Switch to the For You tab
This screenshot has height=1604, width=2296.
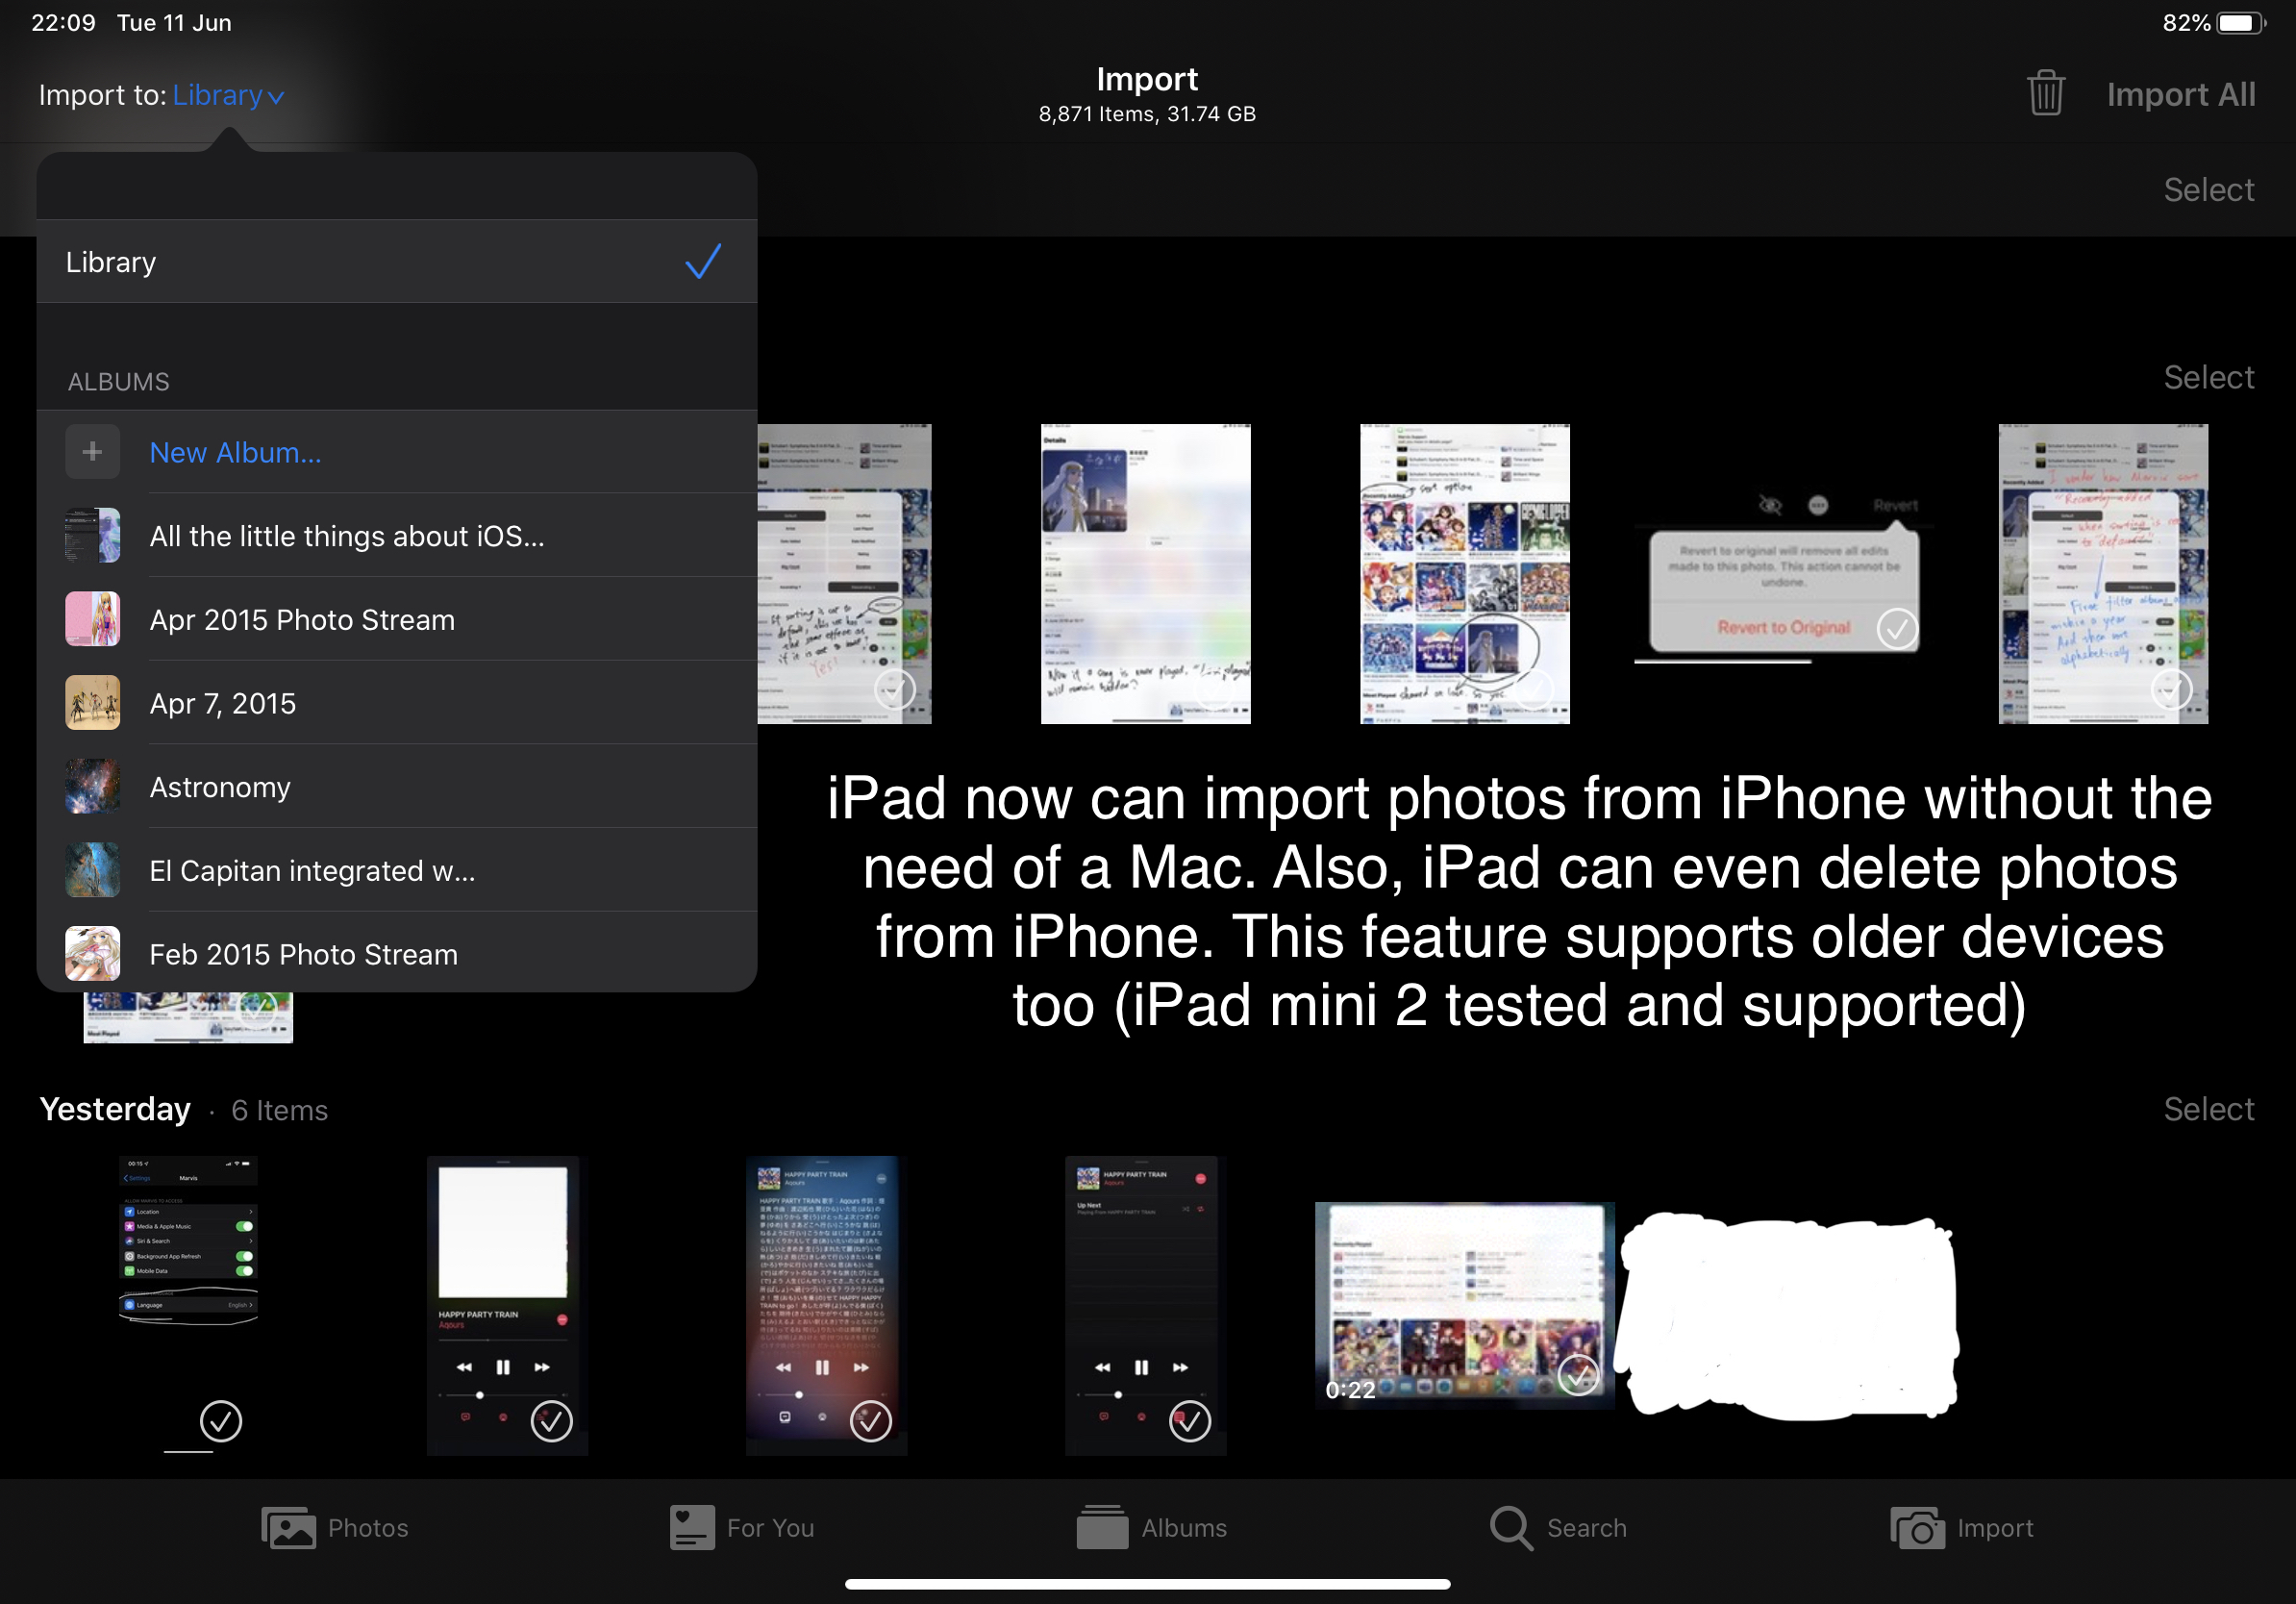coord(742,1527)
